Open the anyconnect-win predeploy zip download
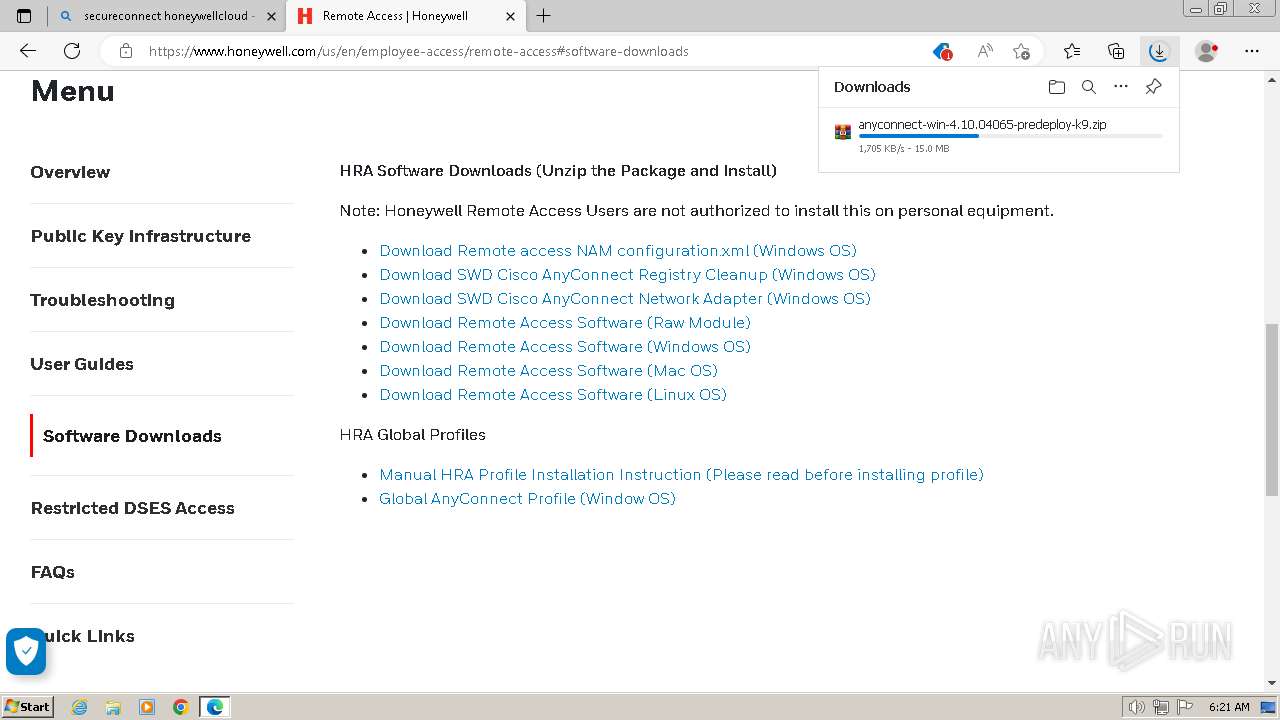This screenshot has height=720, width=1280. click(982, 125)
